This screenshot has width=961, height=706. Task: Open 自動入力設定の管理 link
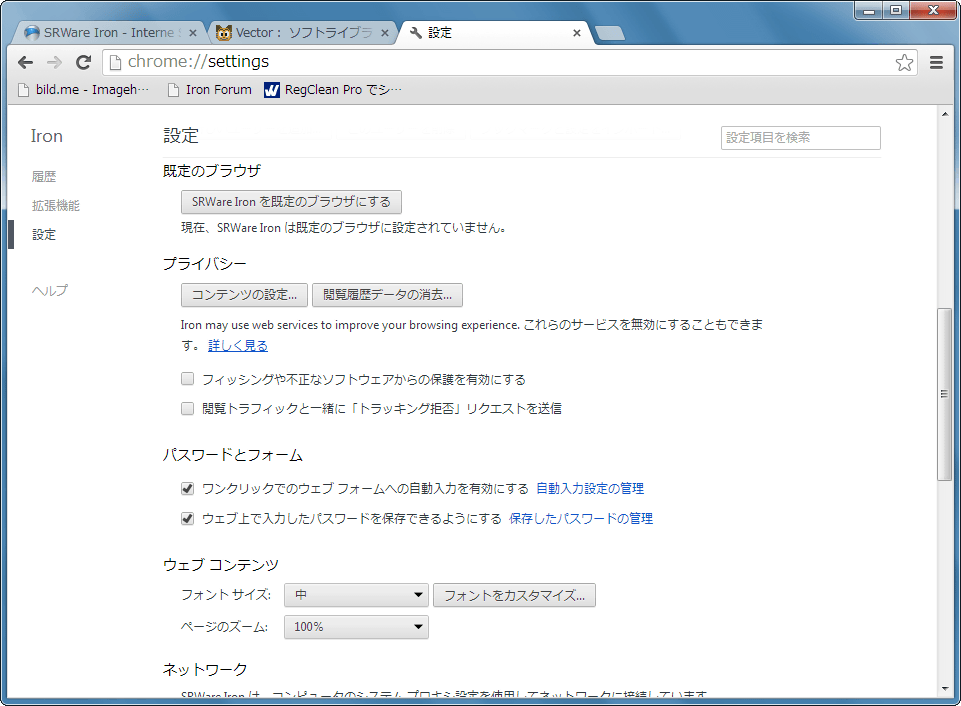click(x=590, y=488)
